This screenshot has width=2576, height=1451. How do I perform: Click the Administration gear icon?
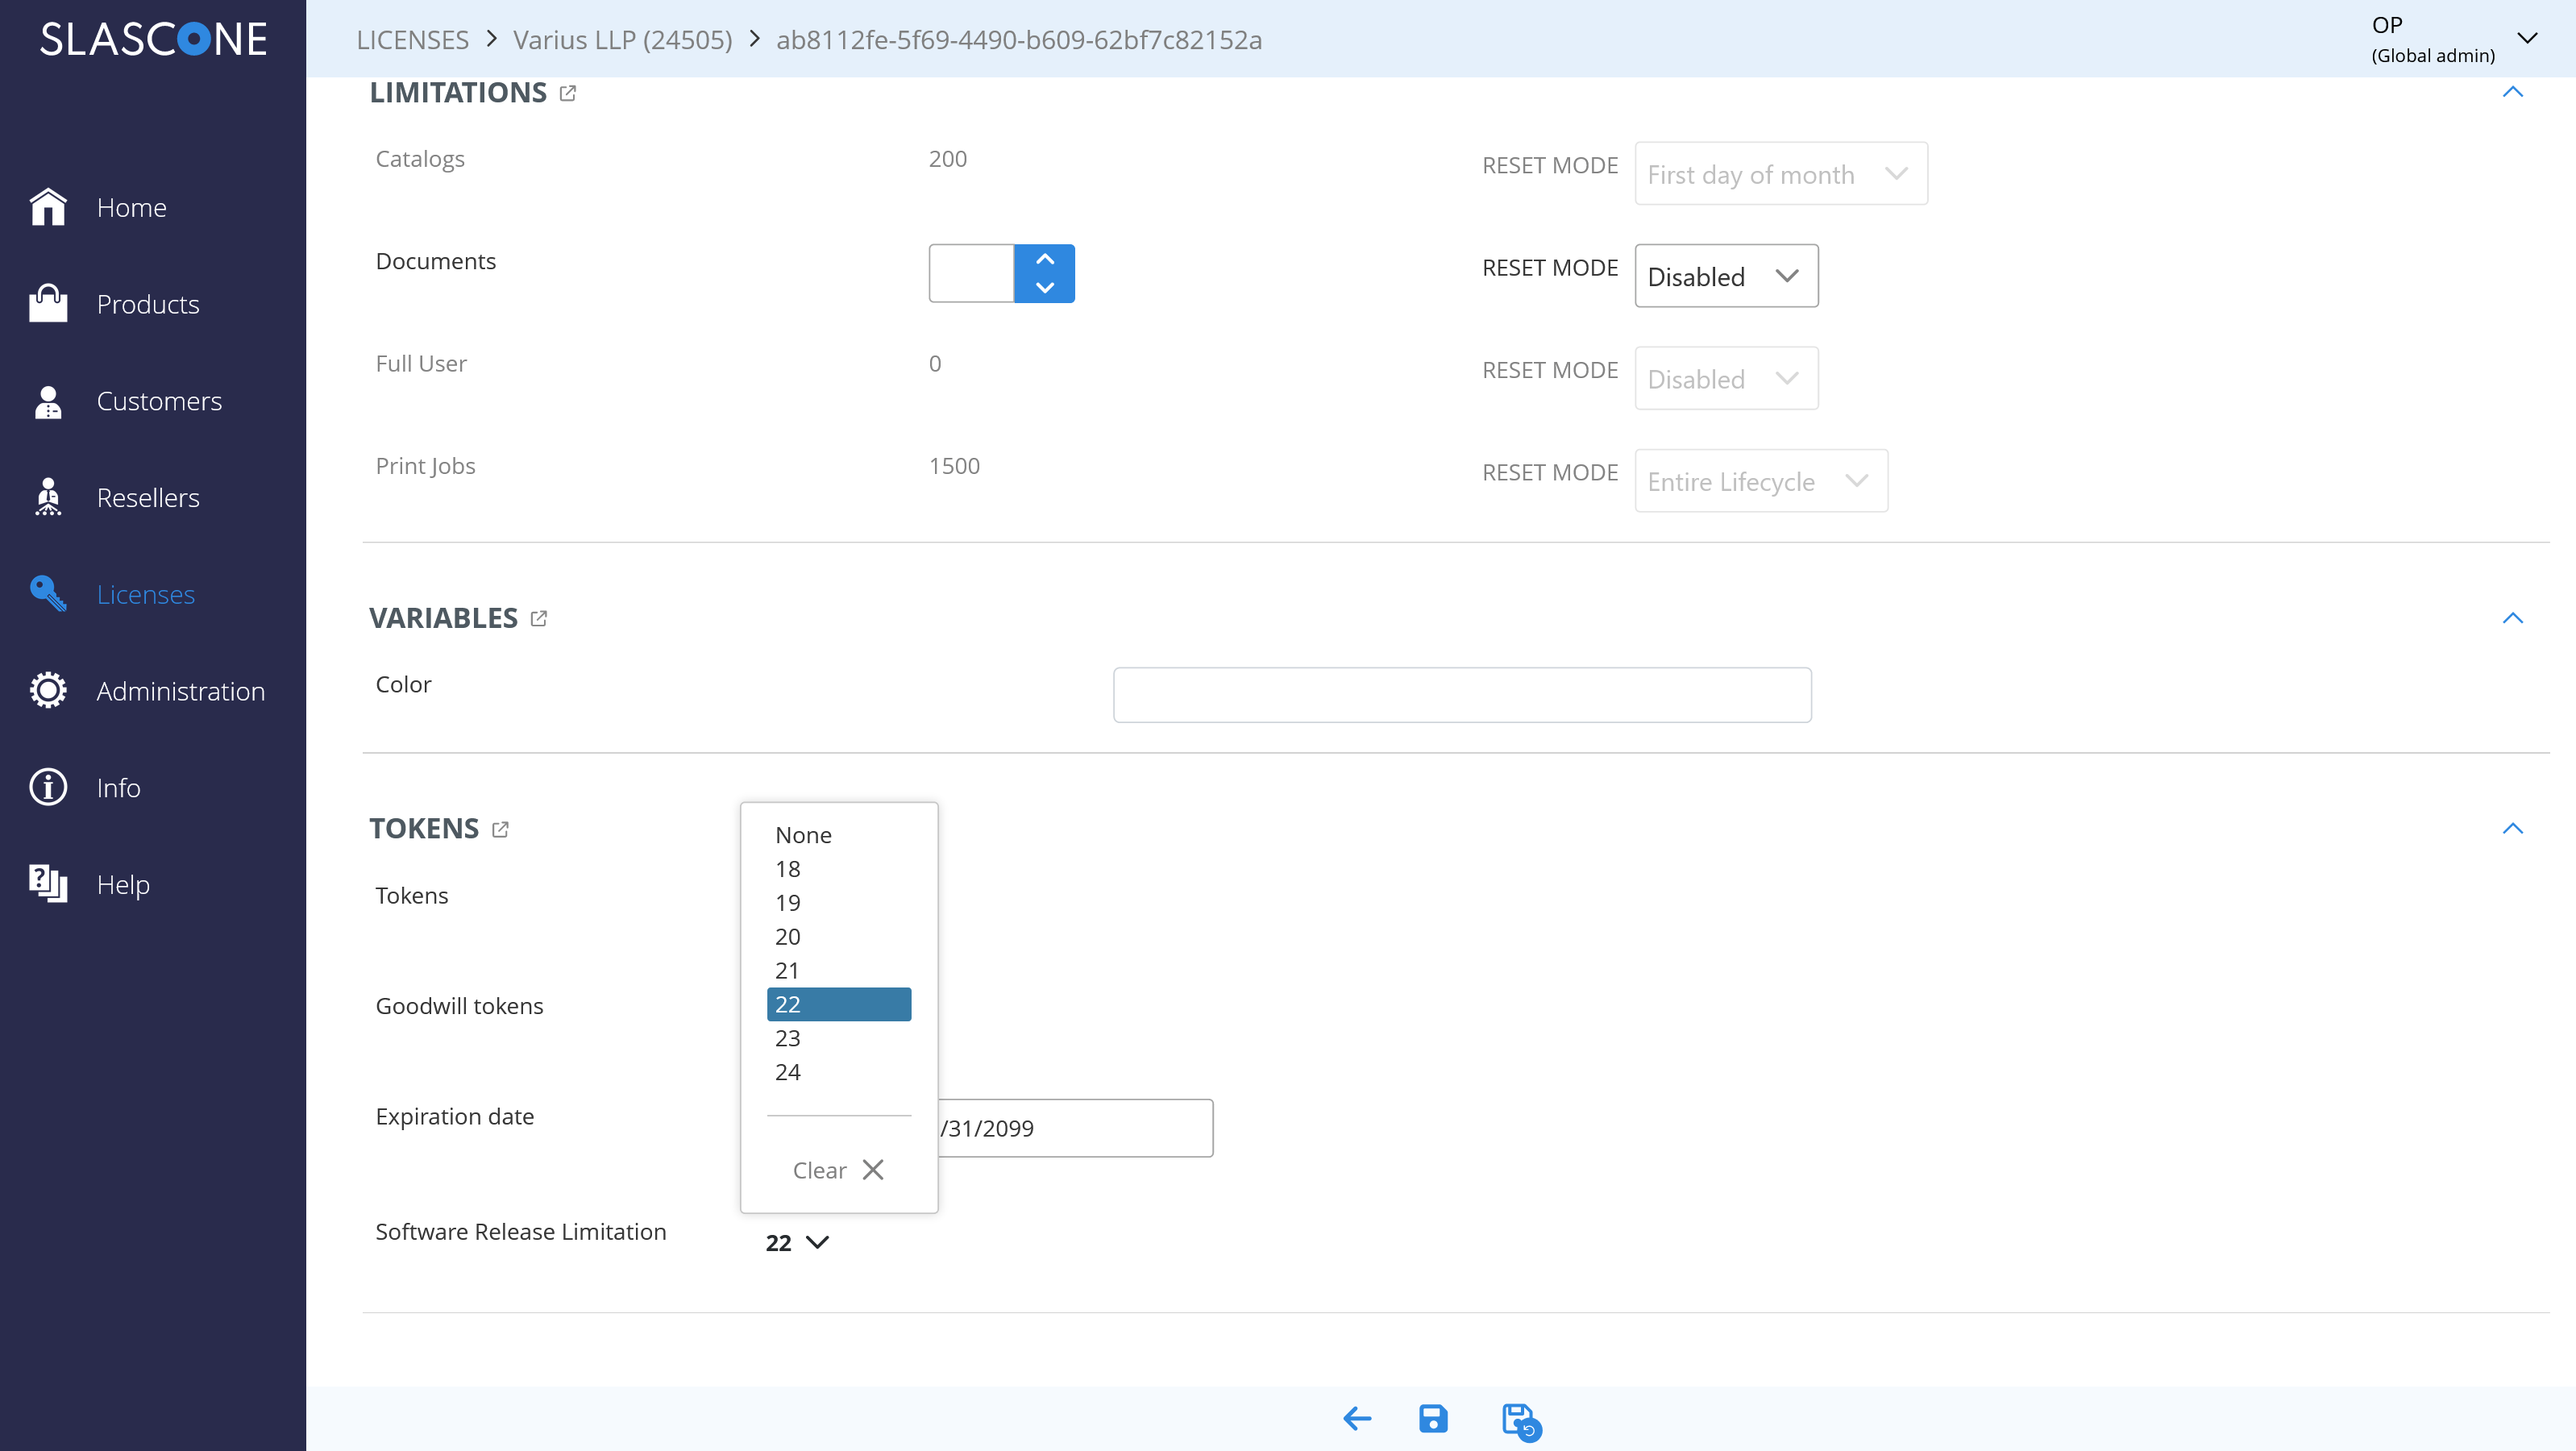[48, 690]
